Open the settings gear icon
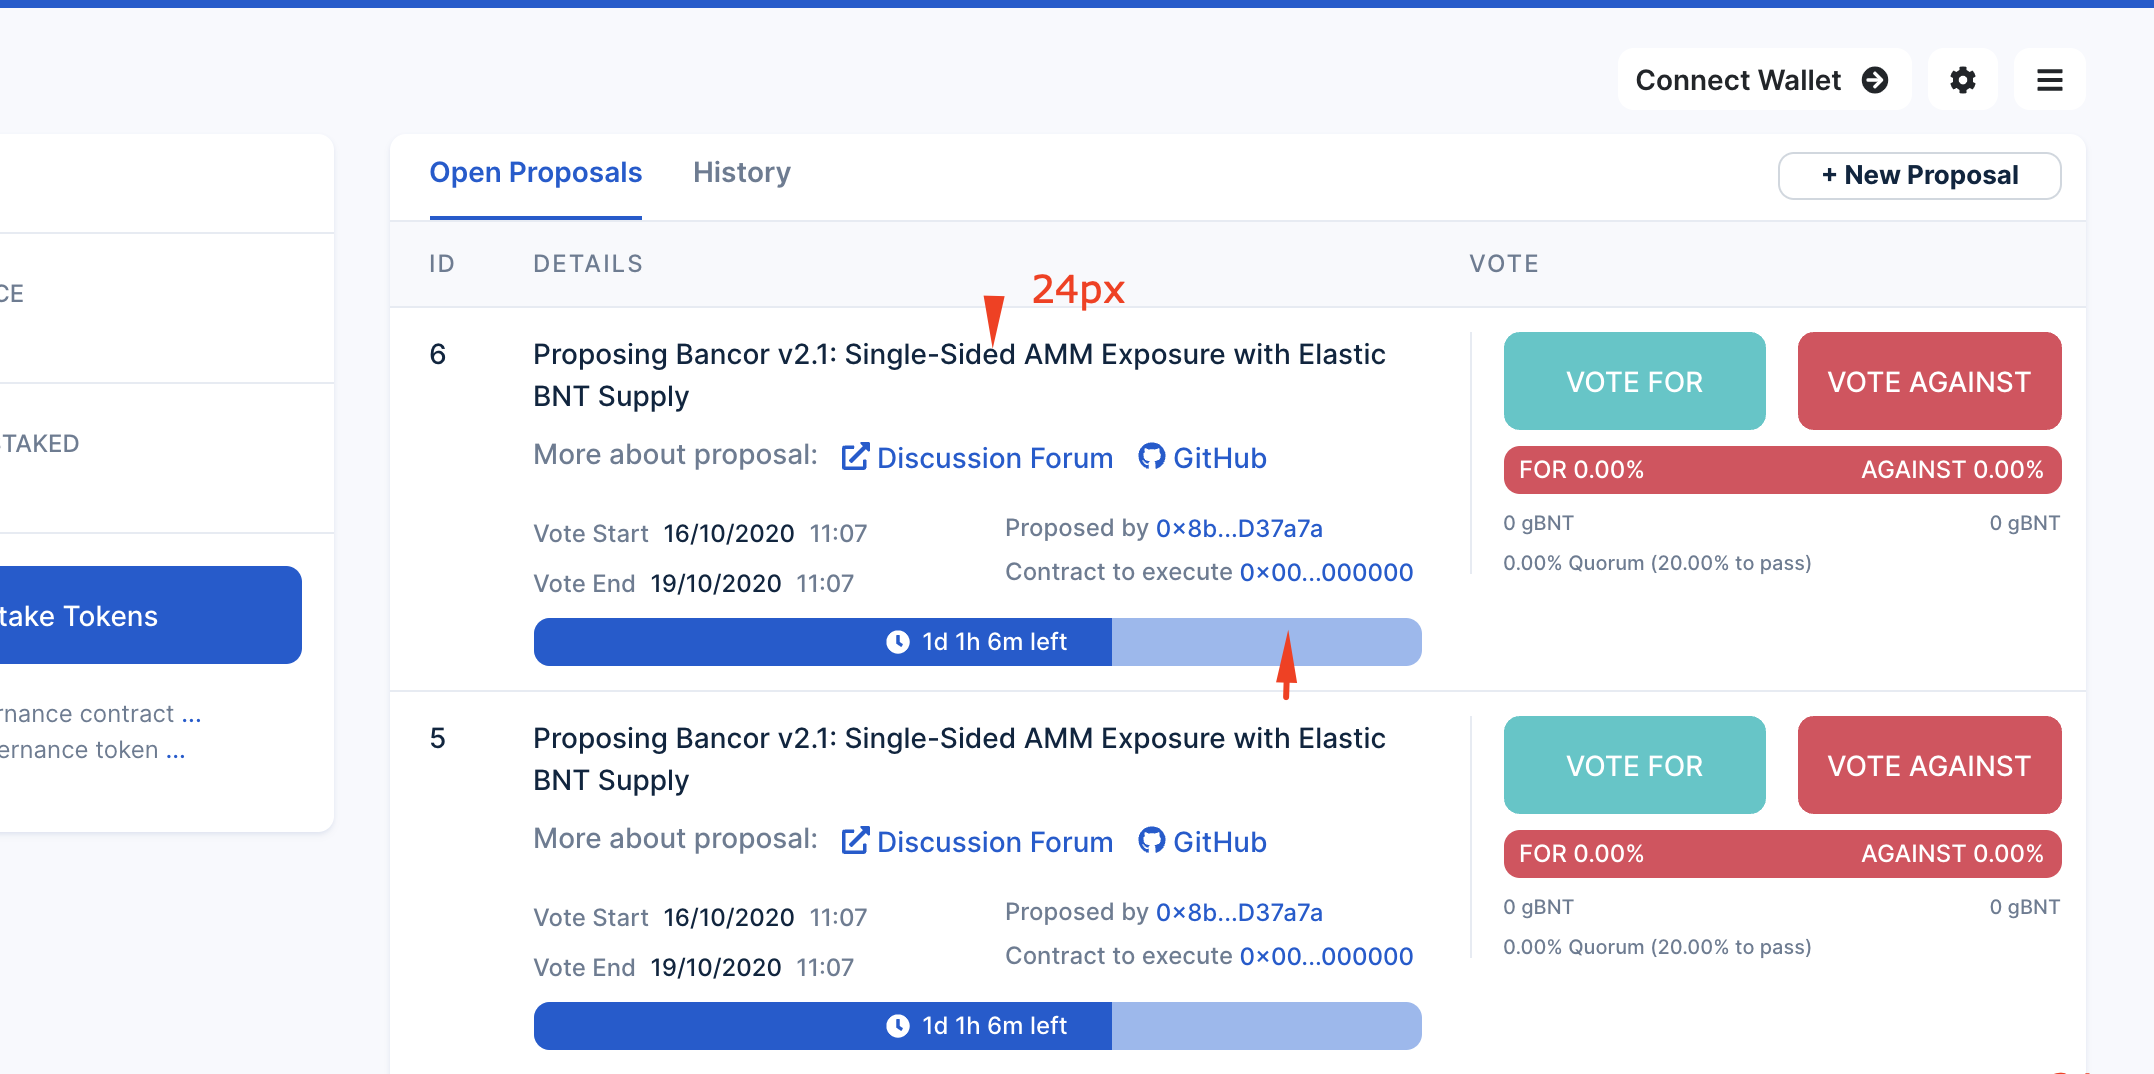Image resolution: width=2154 pixels, height=1074 pixels. pyautogui.click(x=1962, y=79)
